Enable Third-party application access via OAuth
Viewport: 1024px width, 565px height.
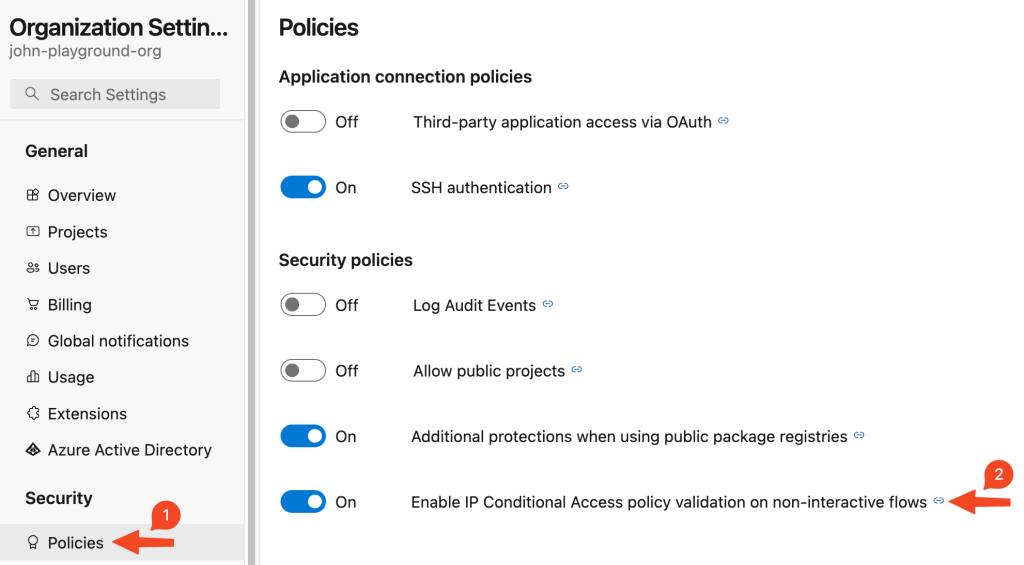[303, 122]
